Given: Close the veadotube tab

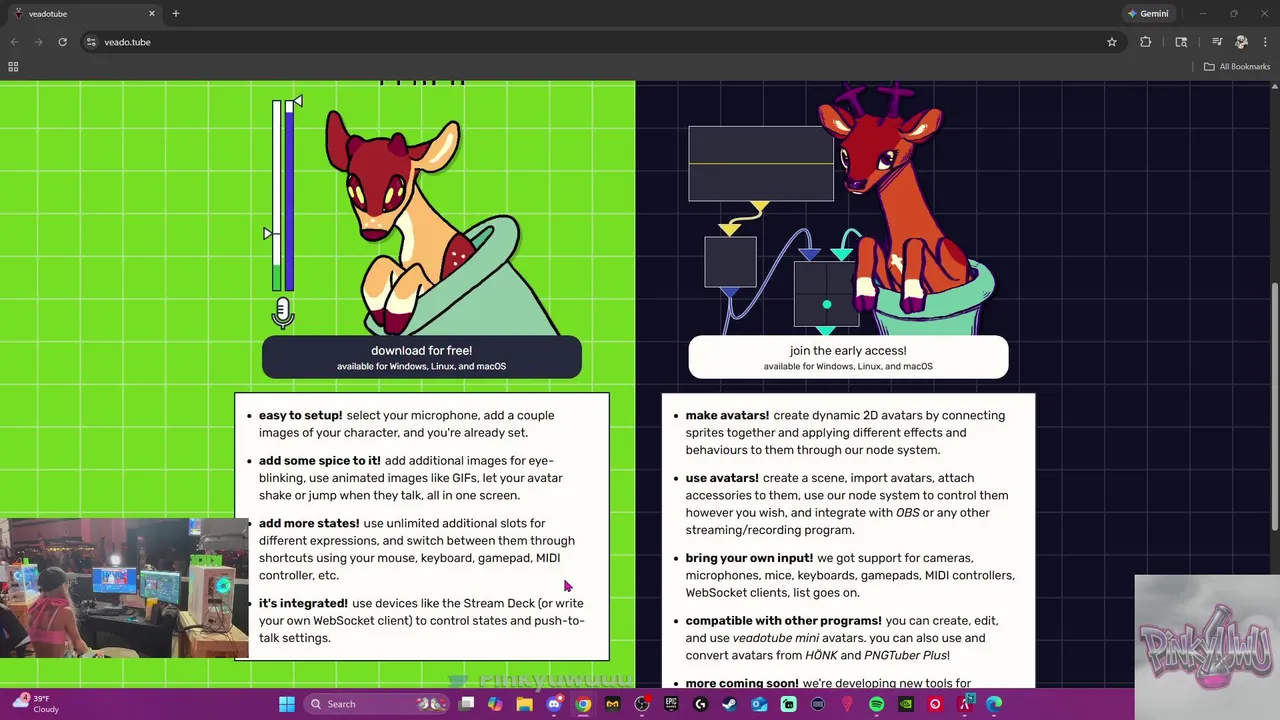Looking at the screenshot, I should [x=152, y=14].
